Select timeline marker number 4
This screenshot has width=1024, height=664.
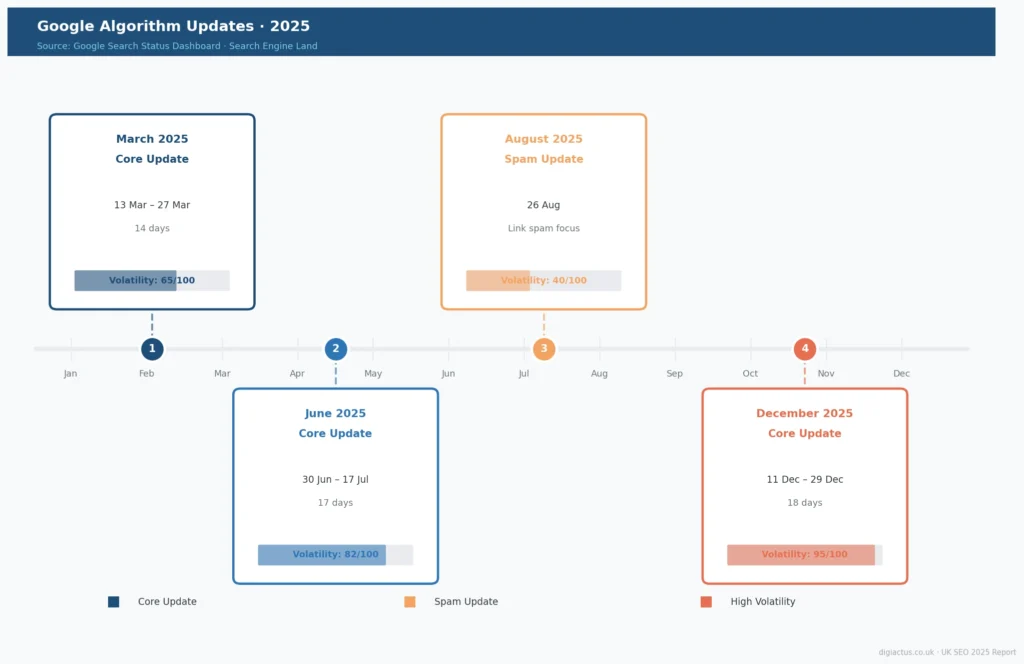coord(804,349)
